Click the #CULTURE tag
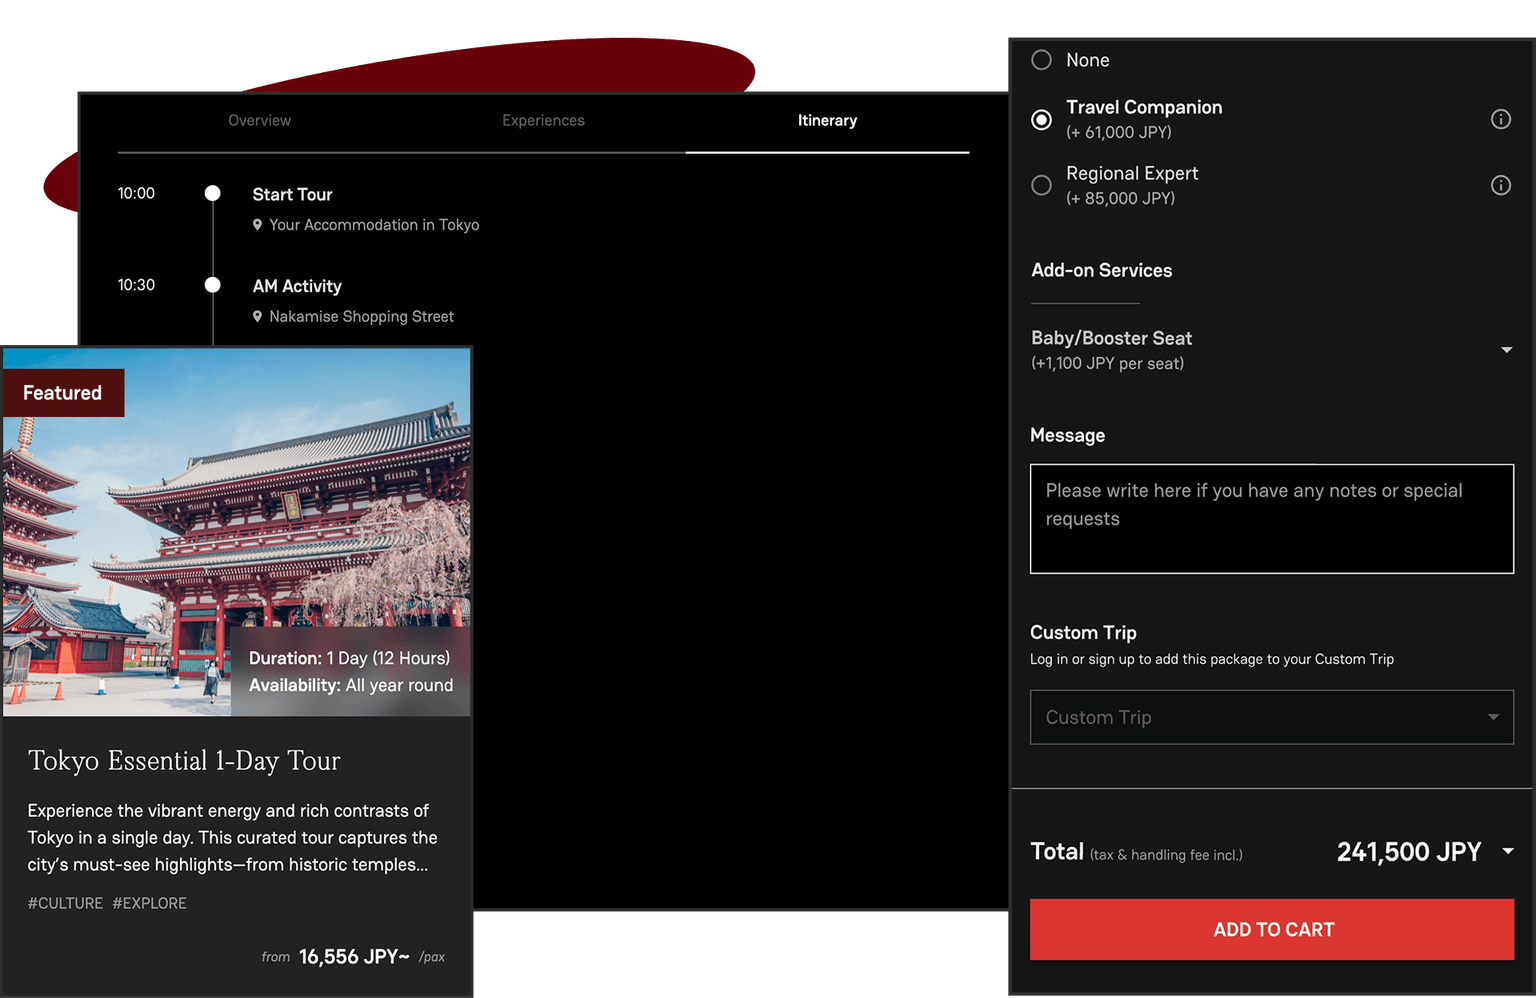1536x998 pixels. [65, 903]
